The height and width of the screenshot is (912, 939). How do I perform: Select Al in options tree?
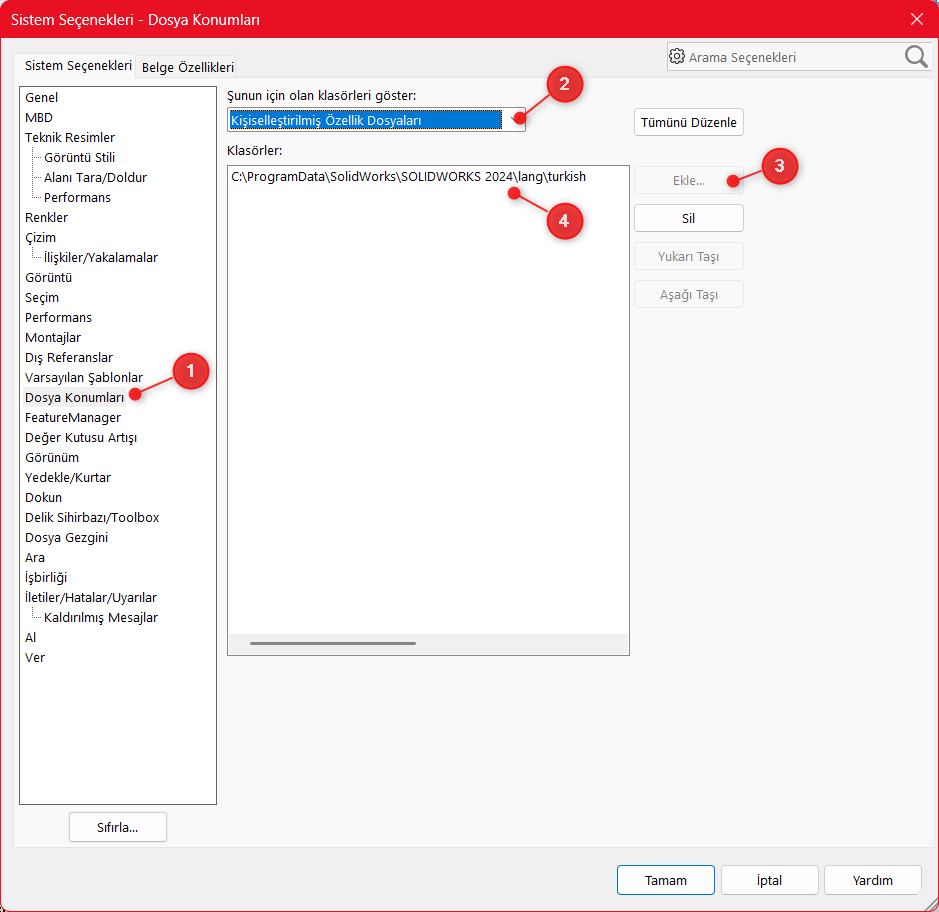(31, 638)
